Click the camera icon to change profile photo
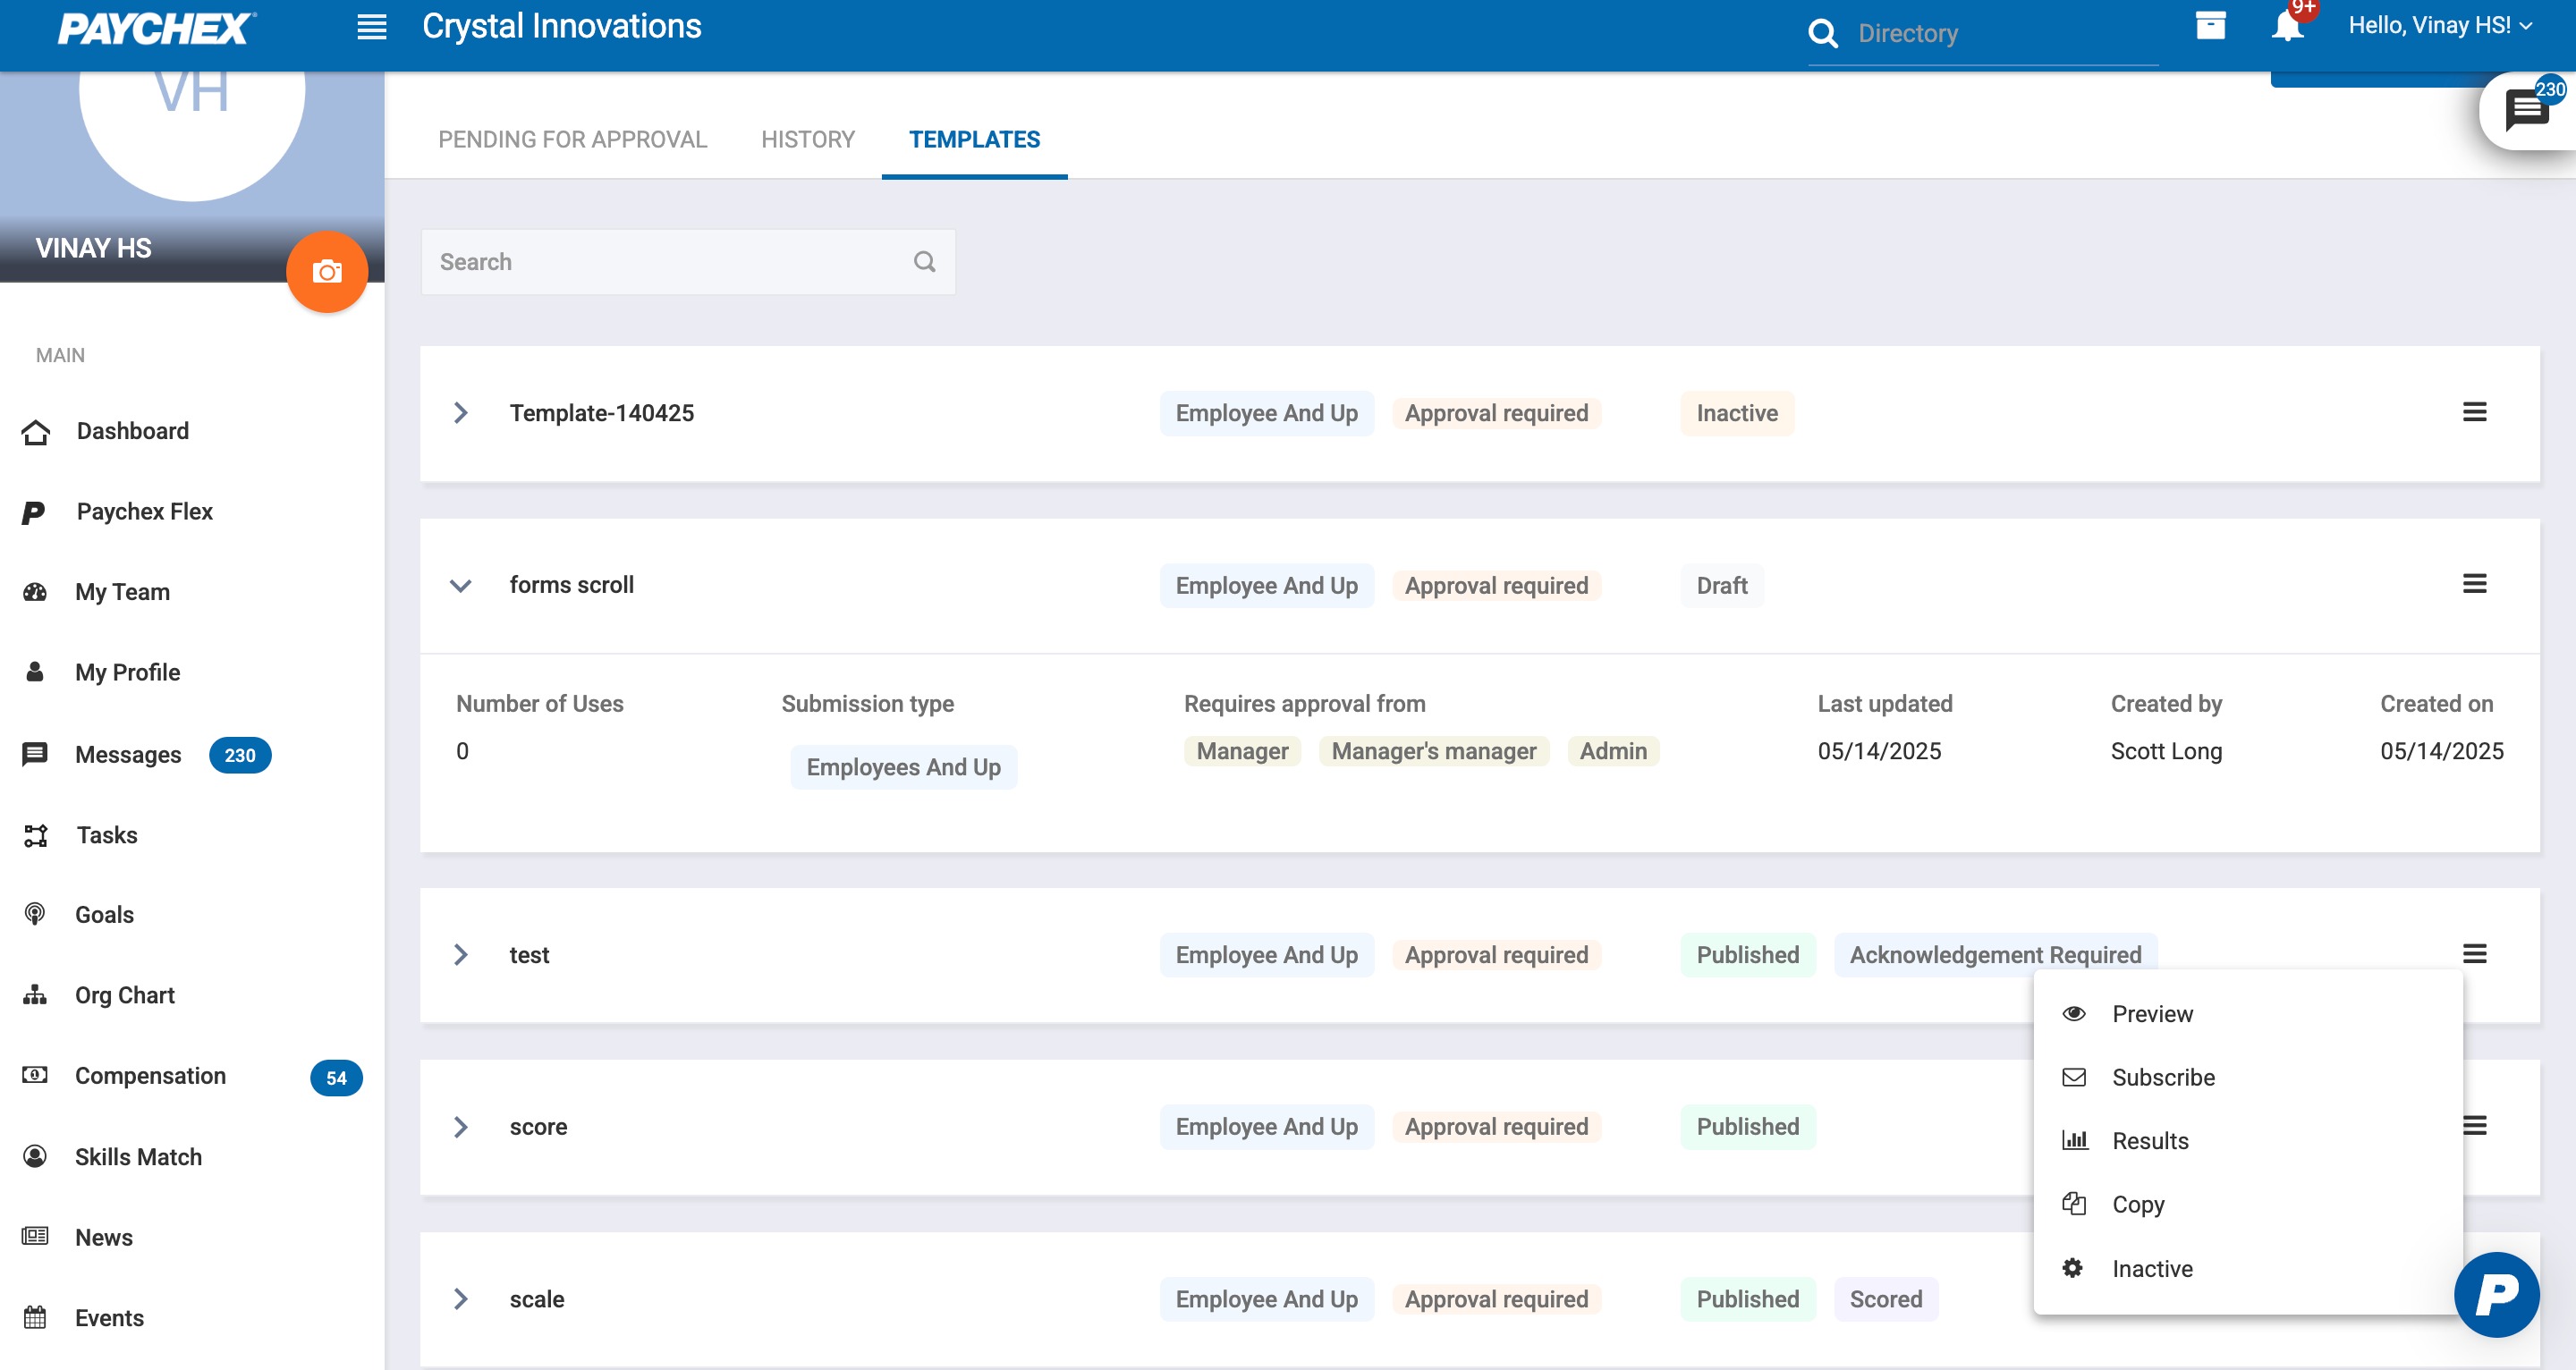 327,272
